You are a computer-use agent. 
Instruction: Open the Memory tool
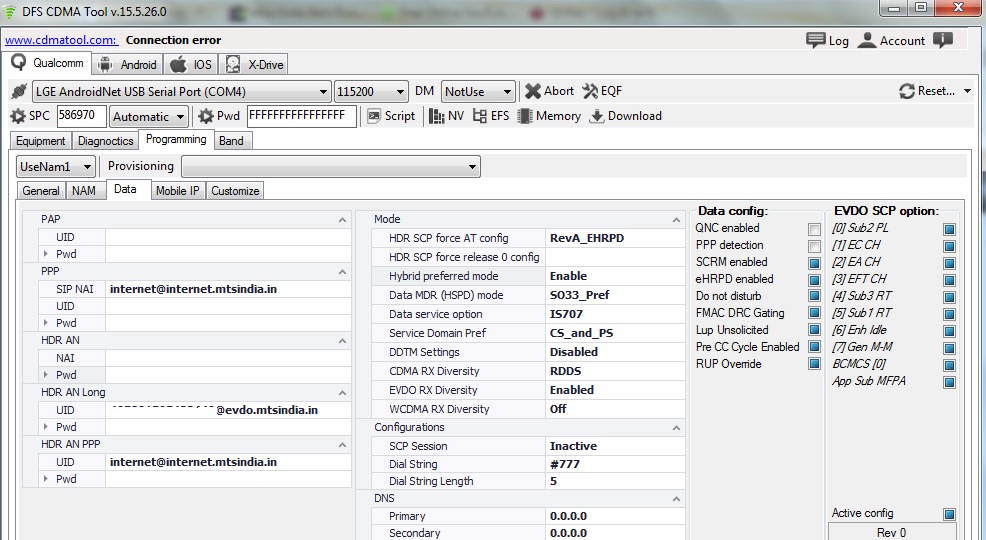(549, 116)
